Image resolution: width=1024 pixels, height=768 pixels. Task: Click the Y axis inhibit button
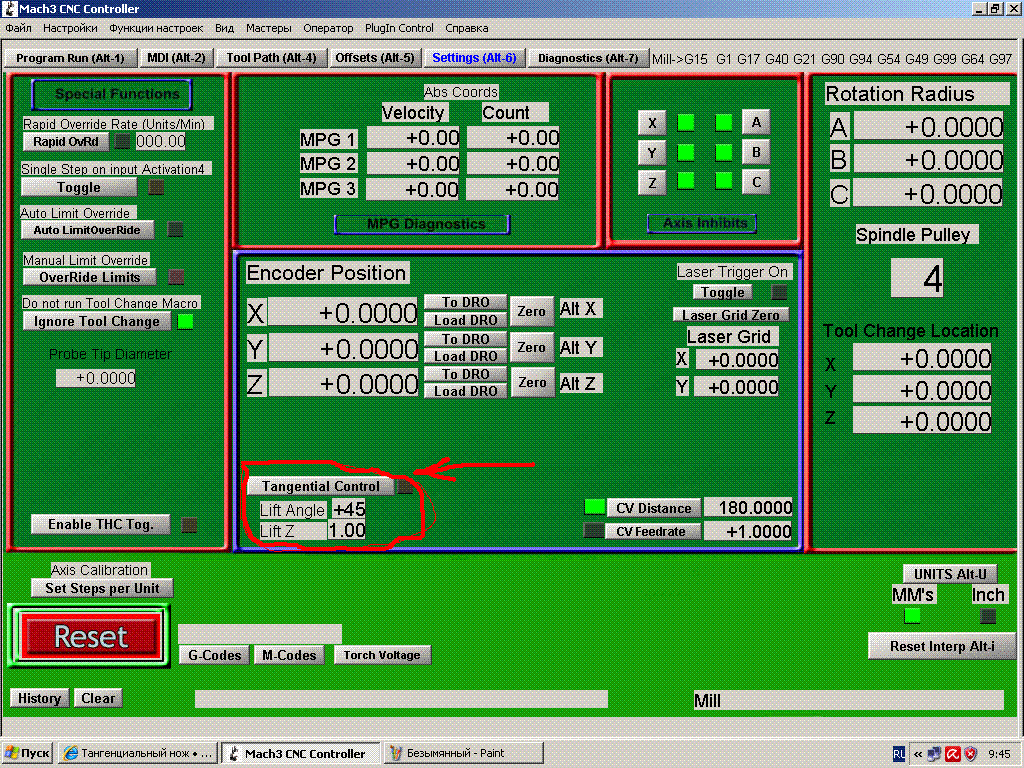tap(652, 153)
